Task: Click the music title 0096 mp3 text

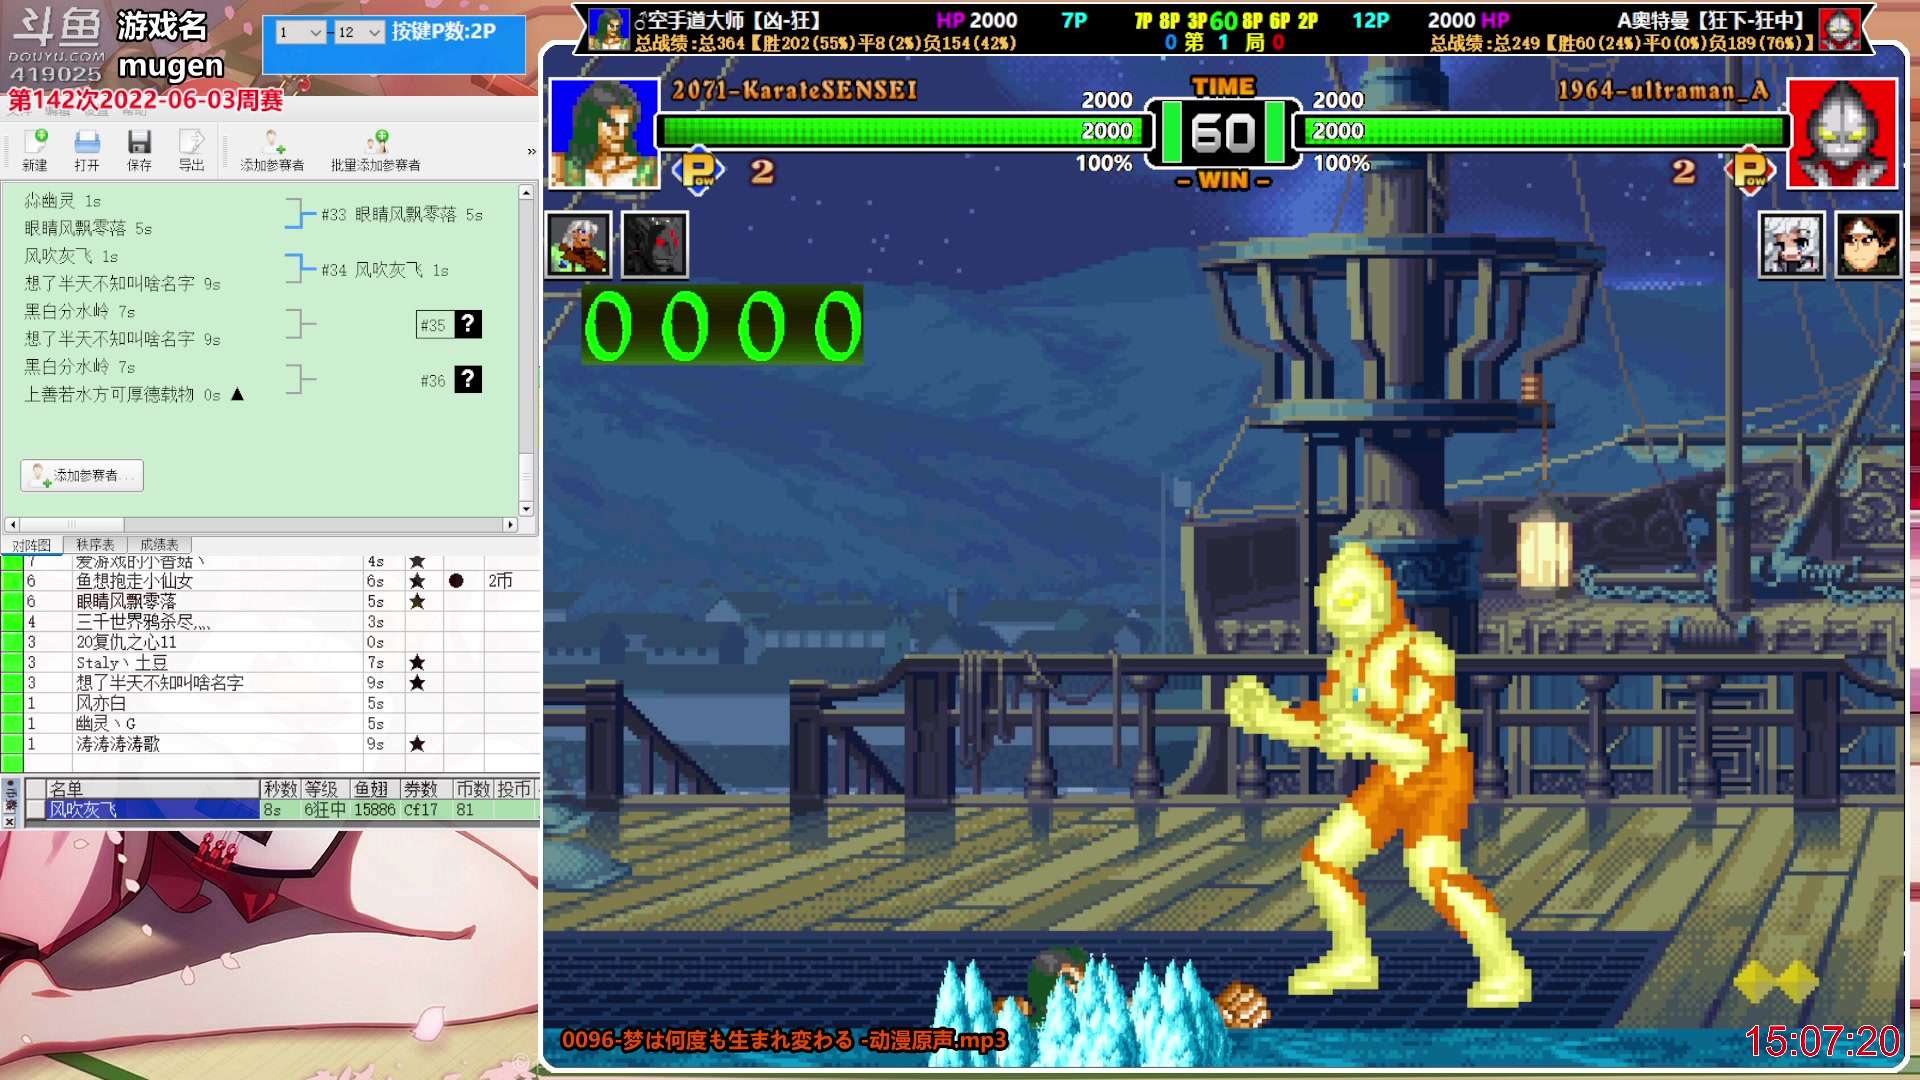Action: coord(784,1040)
